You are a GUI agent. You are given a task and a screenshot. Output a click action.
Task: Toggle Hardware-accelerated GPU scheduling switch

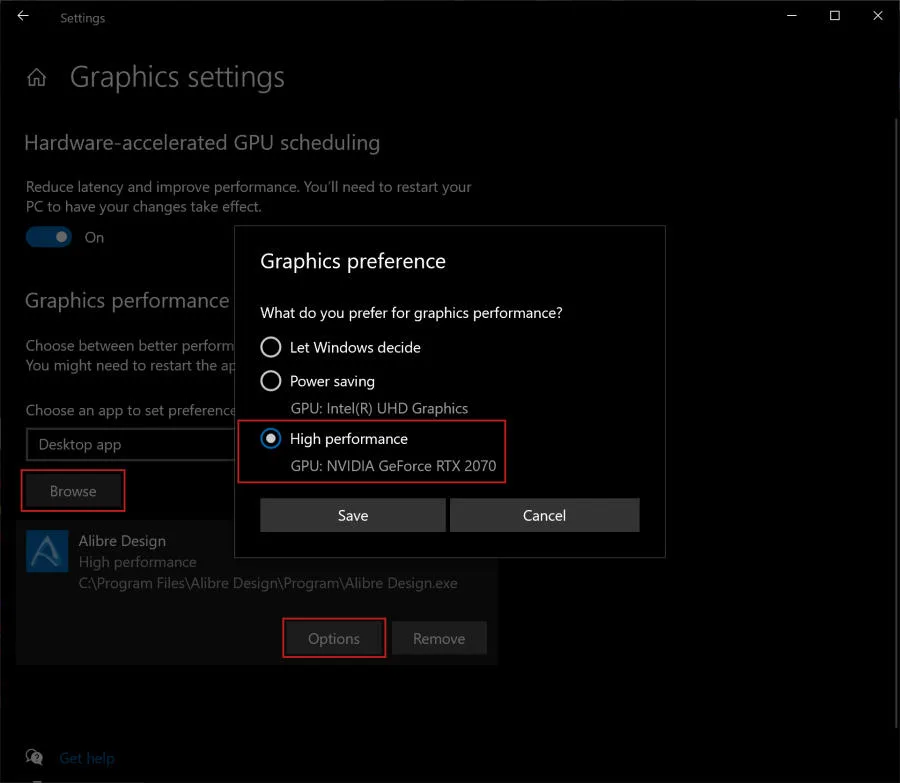point(49,237)
